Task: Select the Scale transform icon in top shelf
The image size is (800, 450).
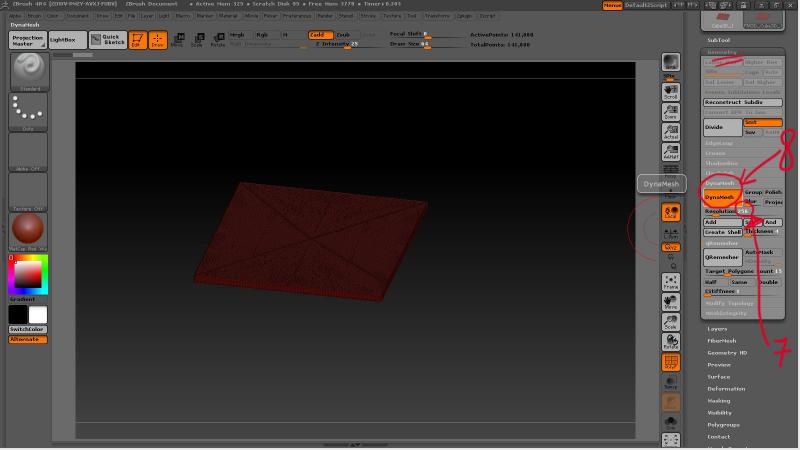Action: 197,40
